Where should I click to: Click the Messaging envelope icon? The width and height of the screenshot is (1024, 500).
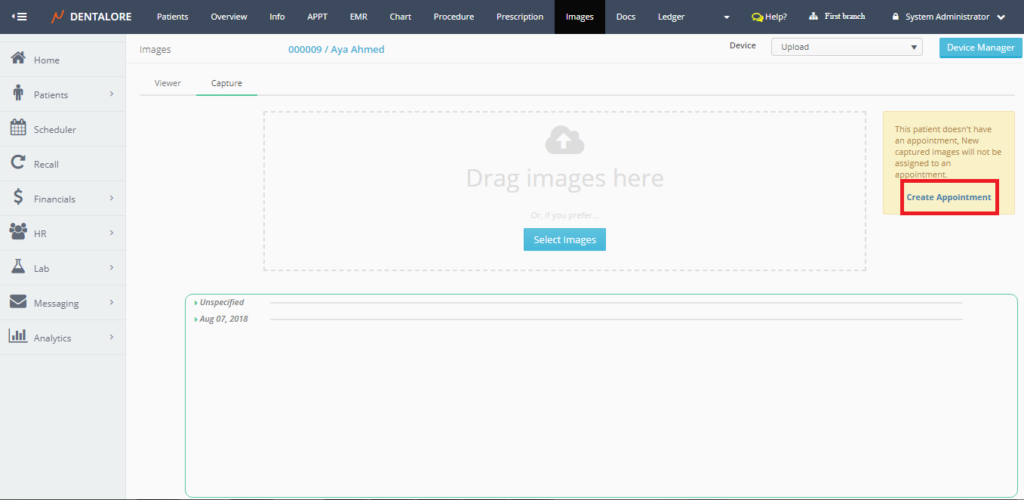[18, 302]
